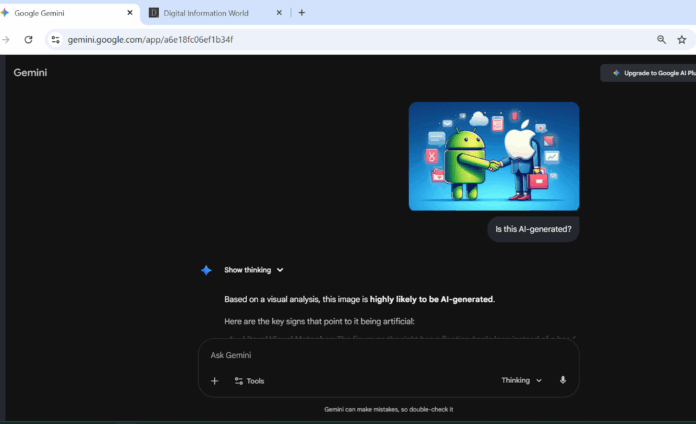
Task: Go forward in browser history
Action: tap(6, 40)
